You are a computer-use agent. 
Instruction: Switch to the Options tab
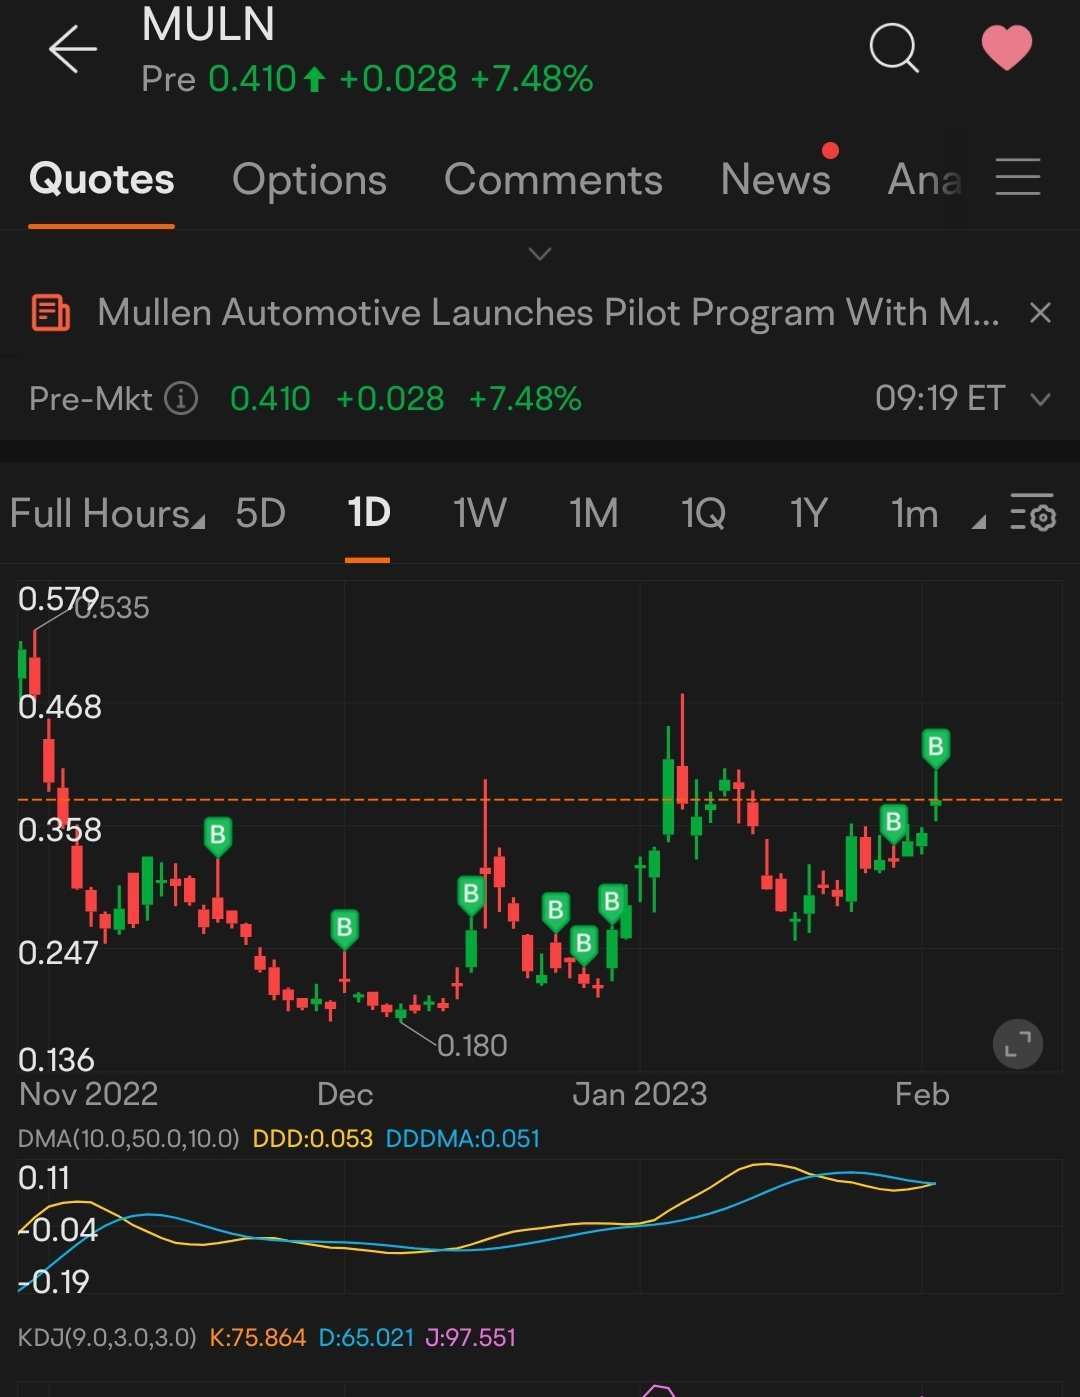coord(309,180)
